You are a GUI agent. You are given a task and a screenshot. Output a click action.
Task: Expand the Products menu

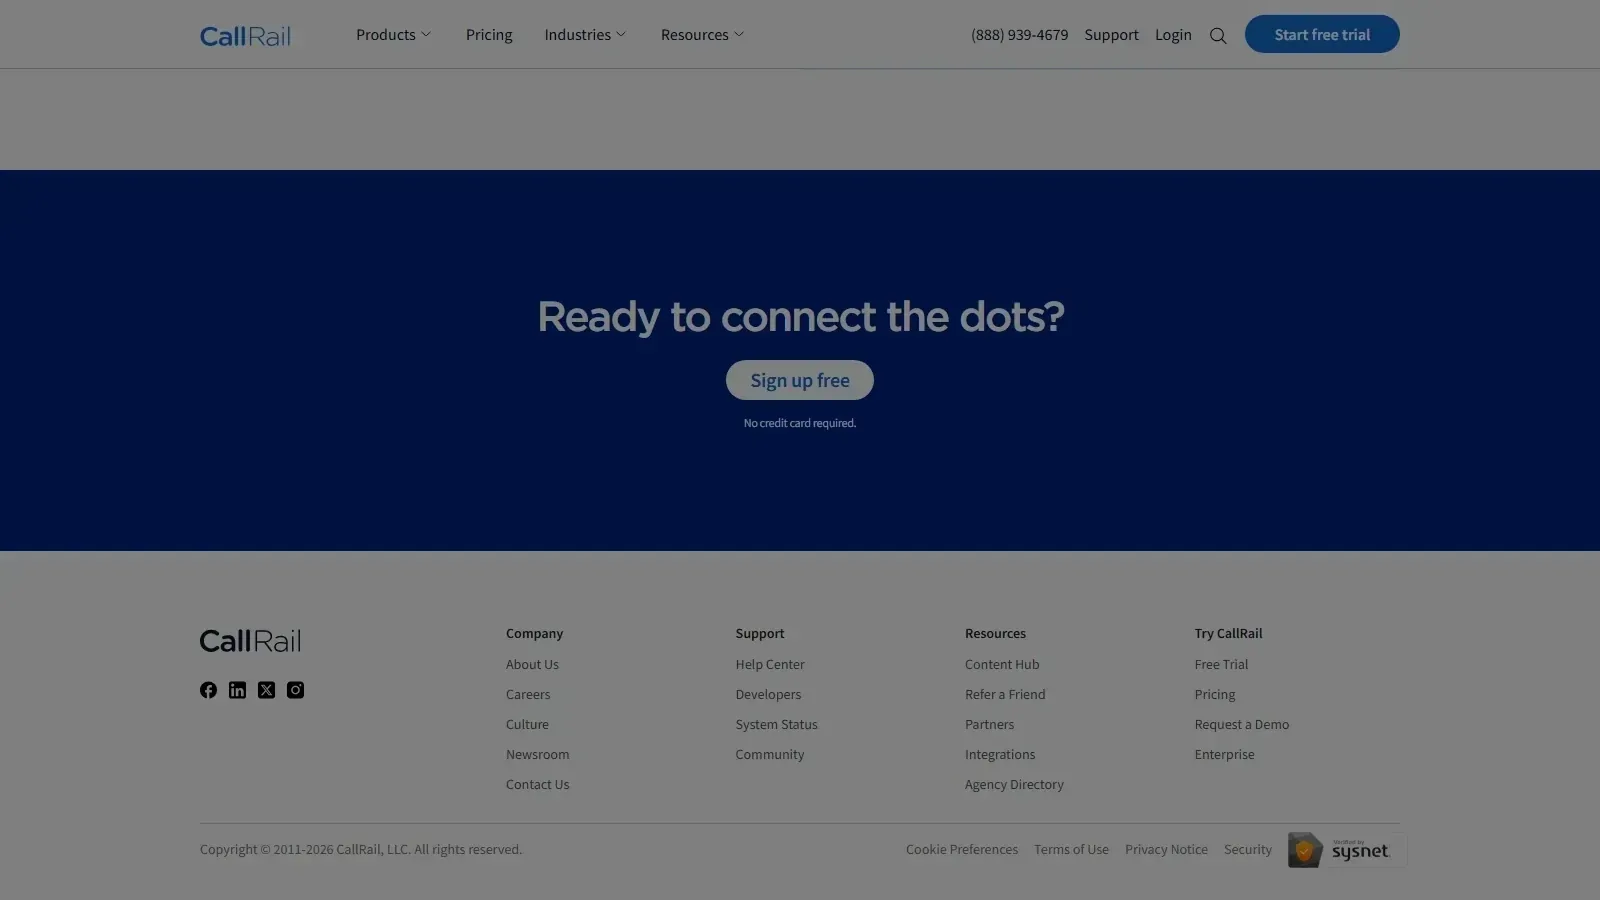coord(393,35)
